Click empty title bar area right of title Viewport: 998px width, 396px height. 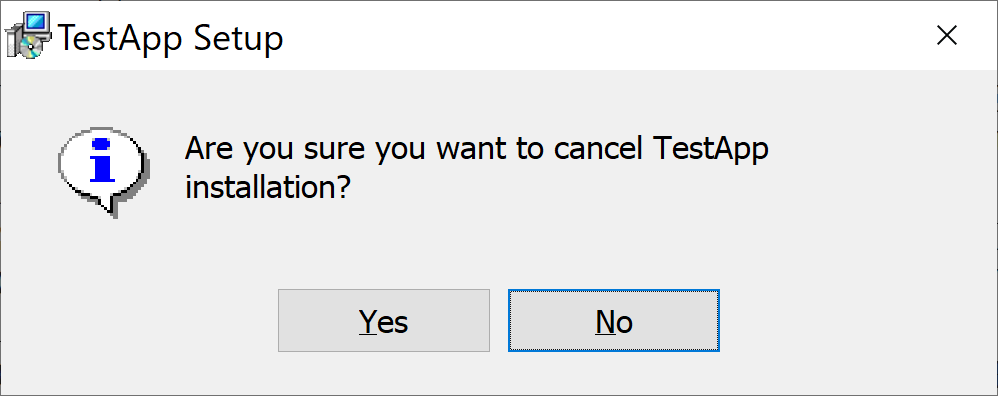pyautogui.click(x=605, y=36)
